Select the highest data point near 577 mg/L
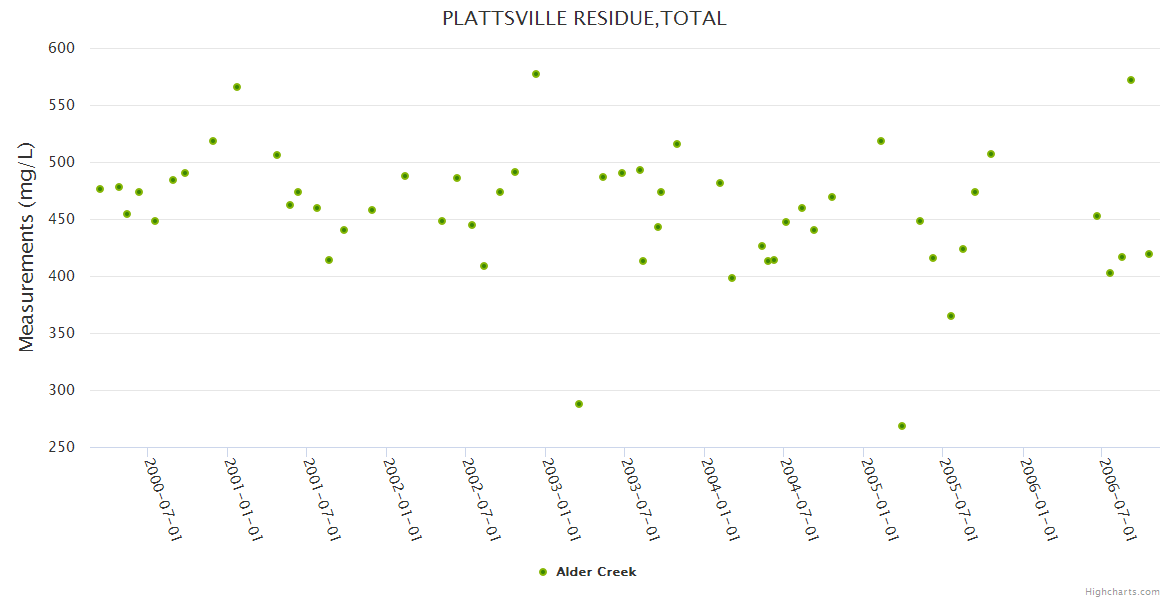Image resolution: width=1170 pixels, height=600 pixels. pos(536,74)
